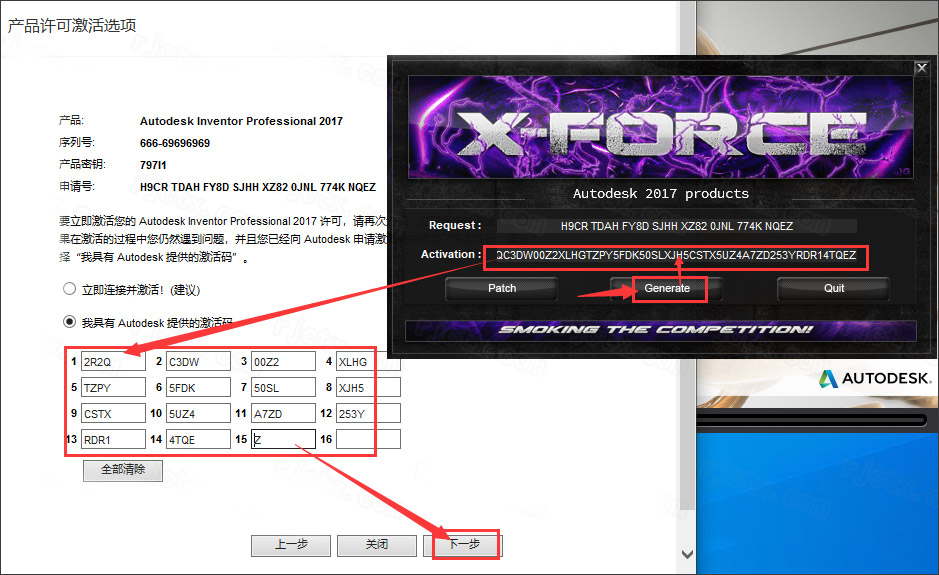Click activation code field 4 containing XLHG
The height and width of the screenshot is (575, 939).
click(x=368, y=362)
